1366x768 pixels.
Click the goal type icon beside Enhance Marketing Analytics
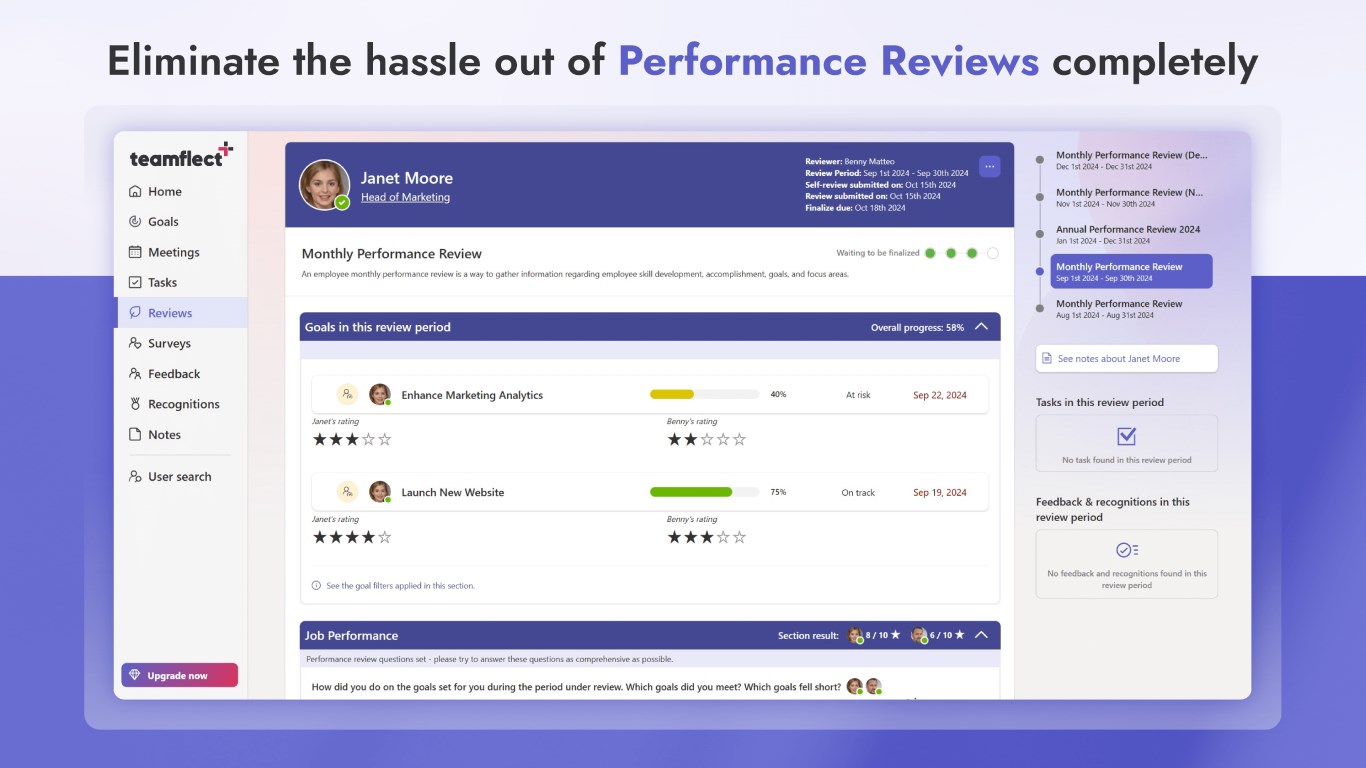(x=347, y=394)
